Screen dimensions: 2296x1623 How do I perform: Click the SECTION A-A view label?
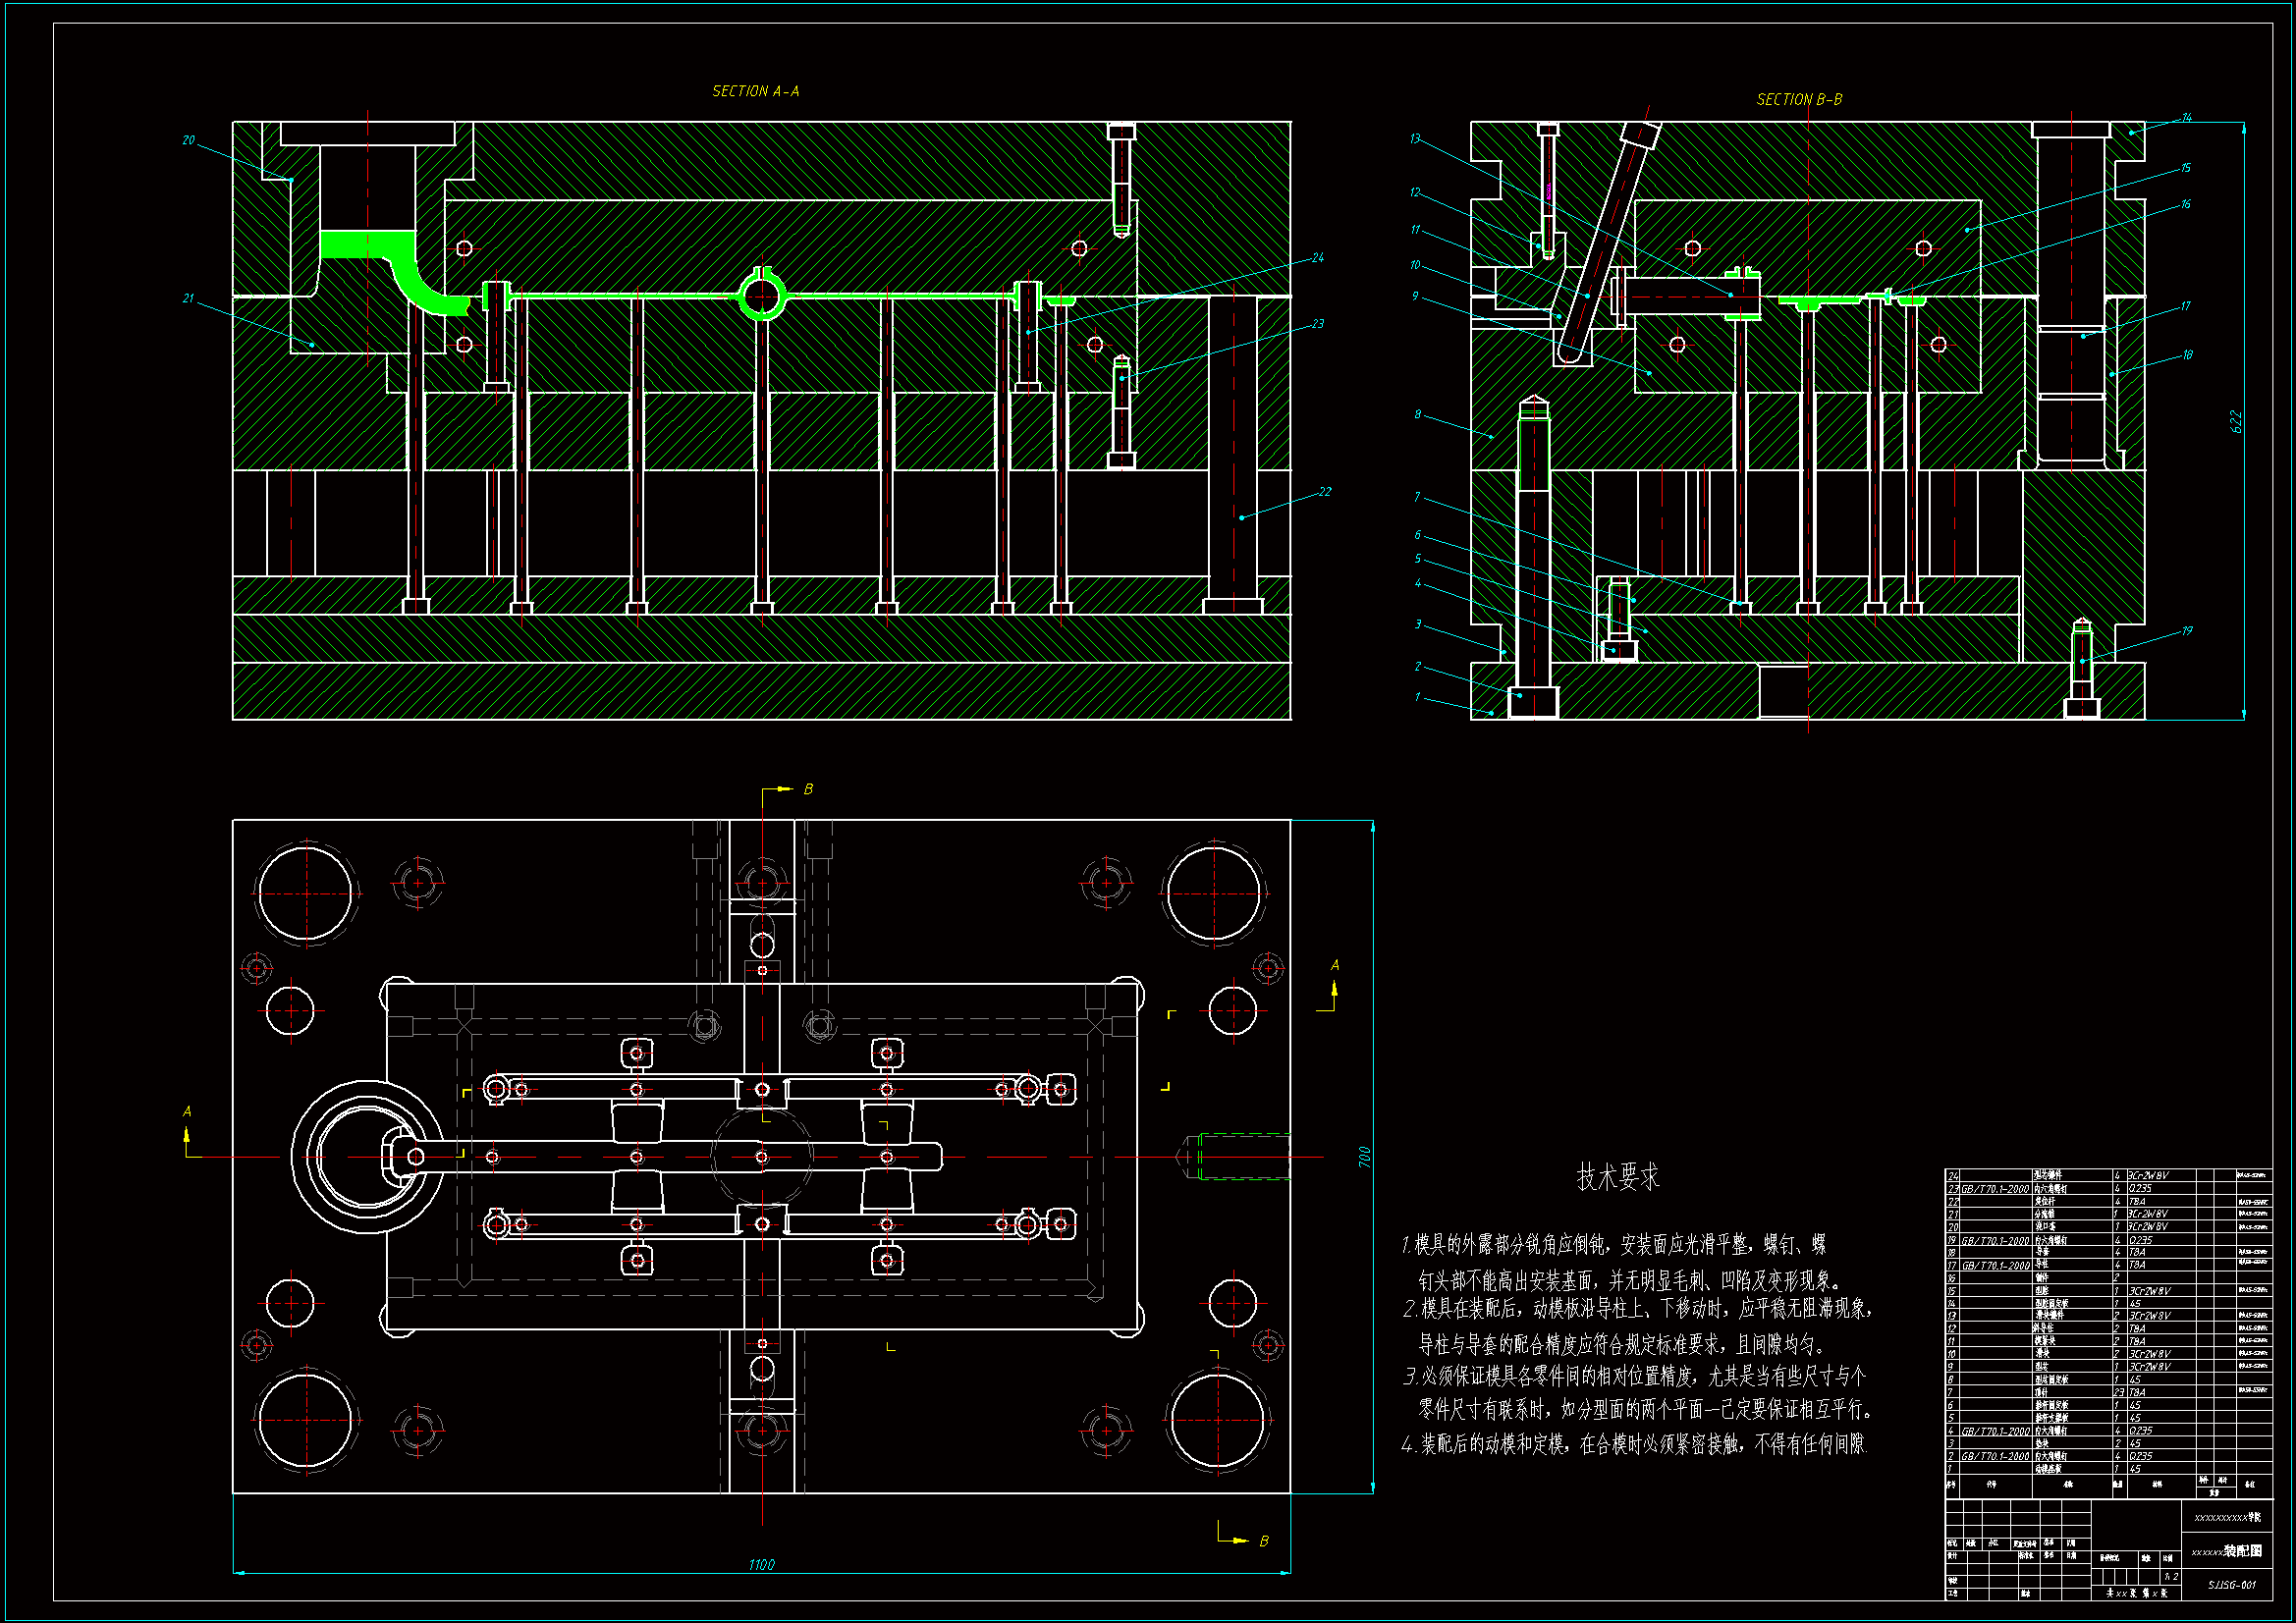[x=755, y=91]
